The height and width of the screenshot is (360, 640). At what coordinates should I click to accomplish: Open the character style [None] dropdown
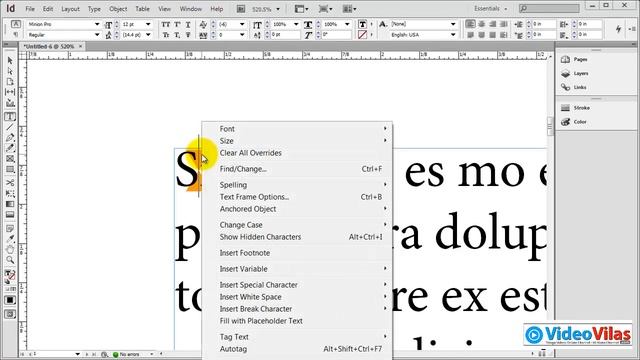pos(453,24)
